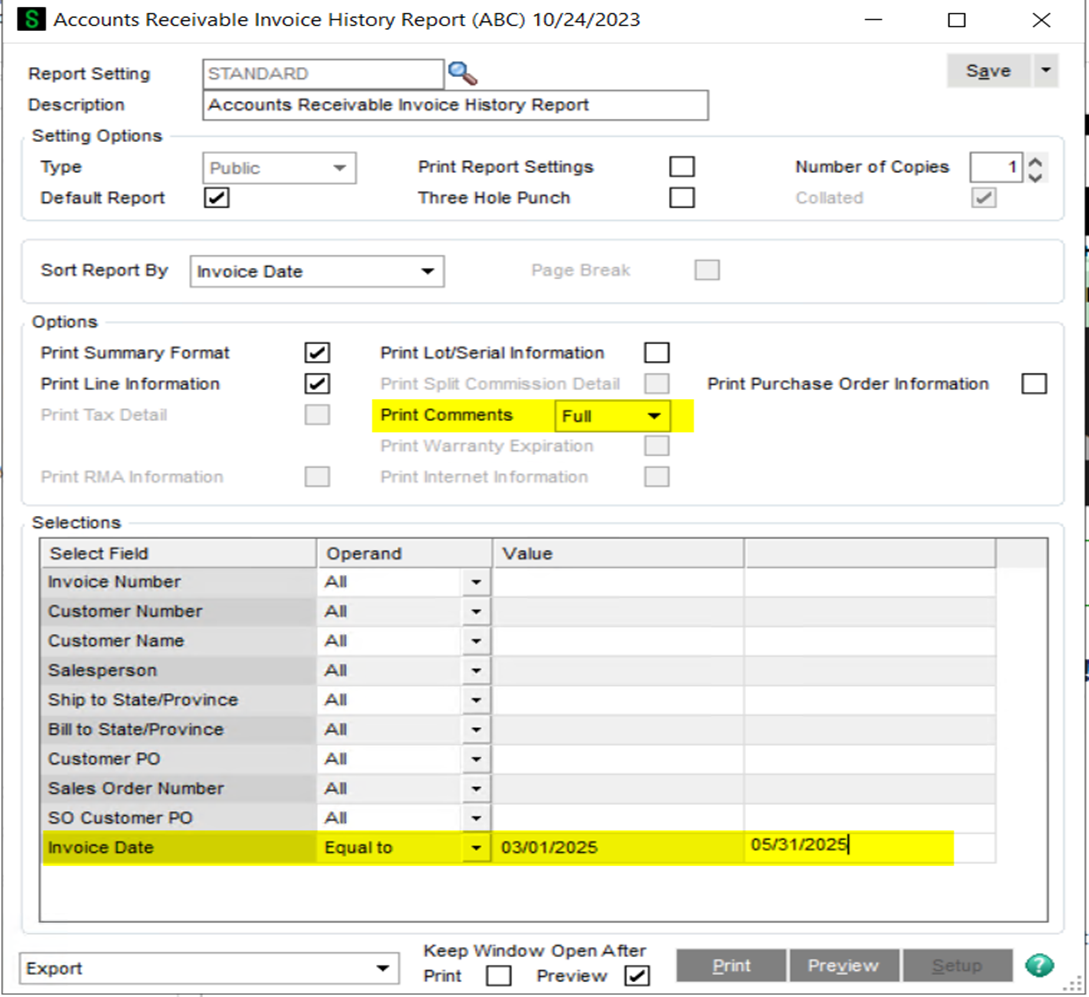Image resolution: width=1089 pixels, height=997 pixels.
Task: Click the Report Setting lookup magnifier icon
Action: (462, 73)
